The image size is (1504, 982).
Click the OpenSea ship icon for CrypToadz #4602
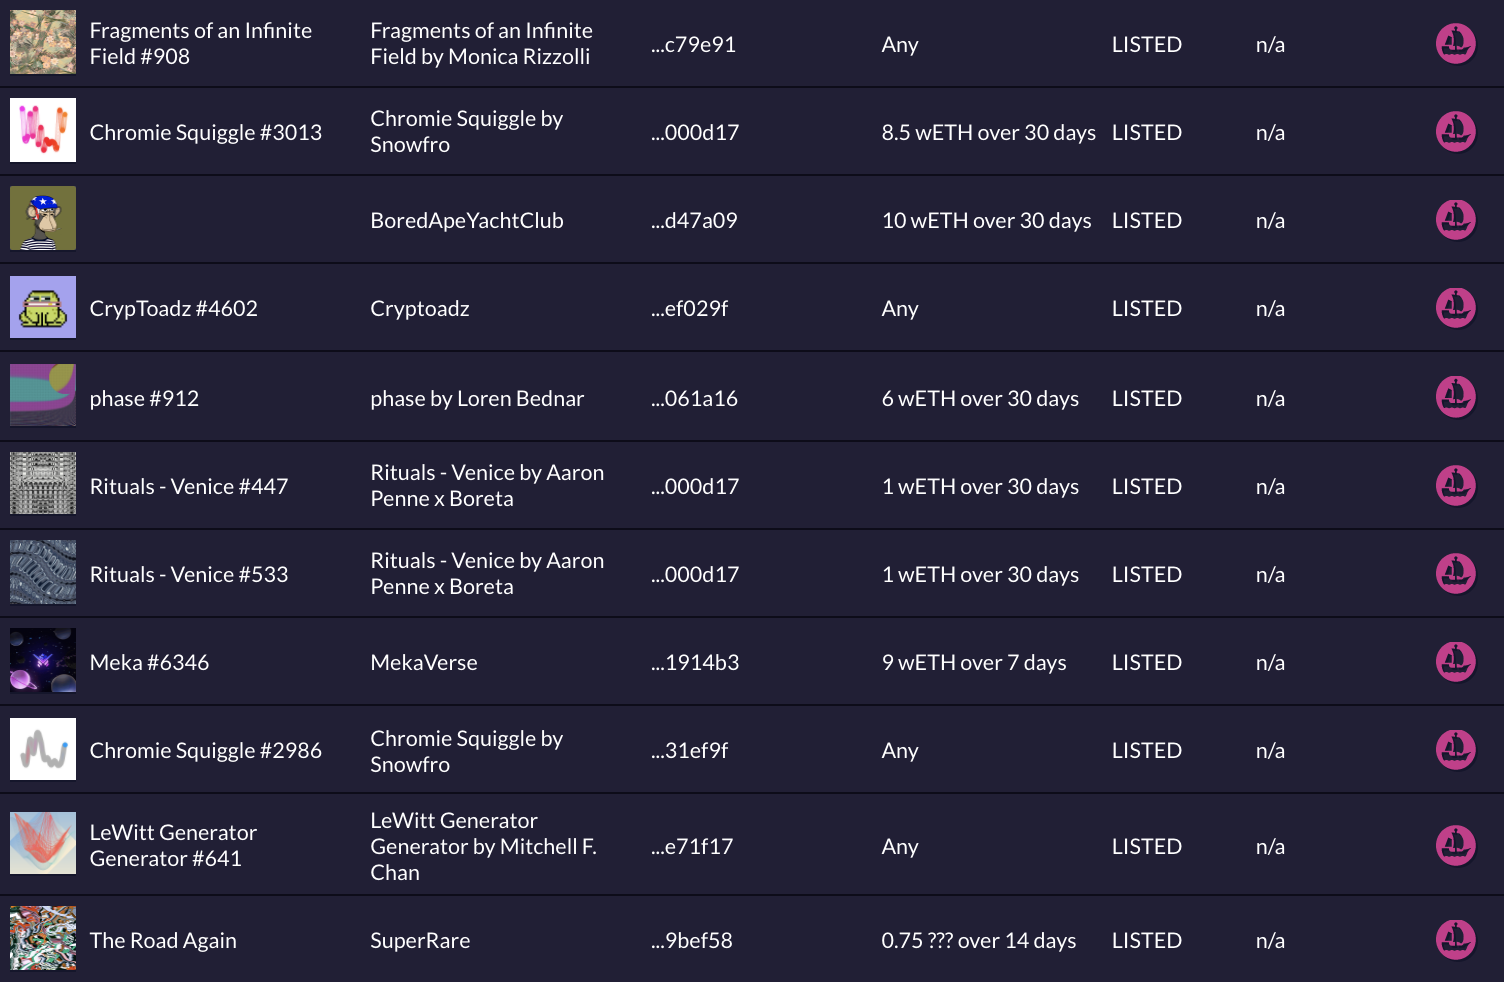tap(1455, 308)
